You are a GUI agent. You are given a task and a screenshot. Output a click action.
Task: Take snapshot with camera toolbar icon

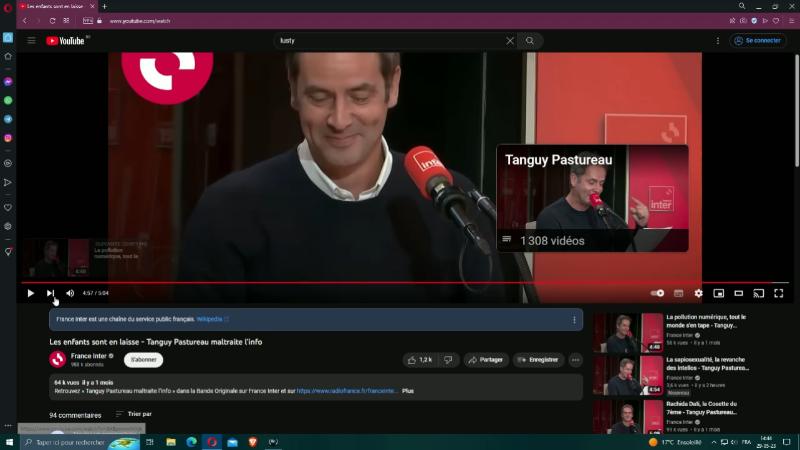tap(743, 21)
